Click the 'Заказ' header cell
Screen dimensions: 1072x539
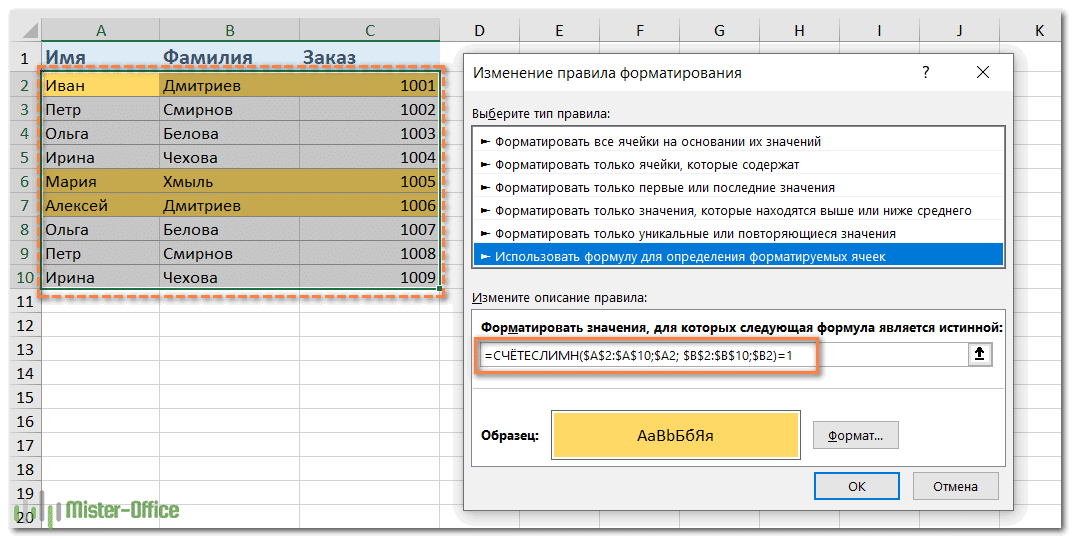tap(369, 57)
